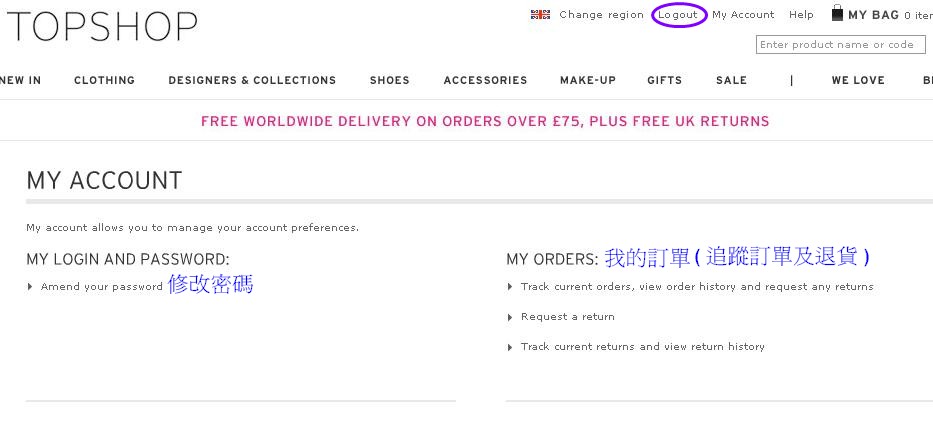Click arrow beside Request a return
Image resolution: width=933 pixels, height=428 pixels.
point(510,317)
